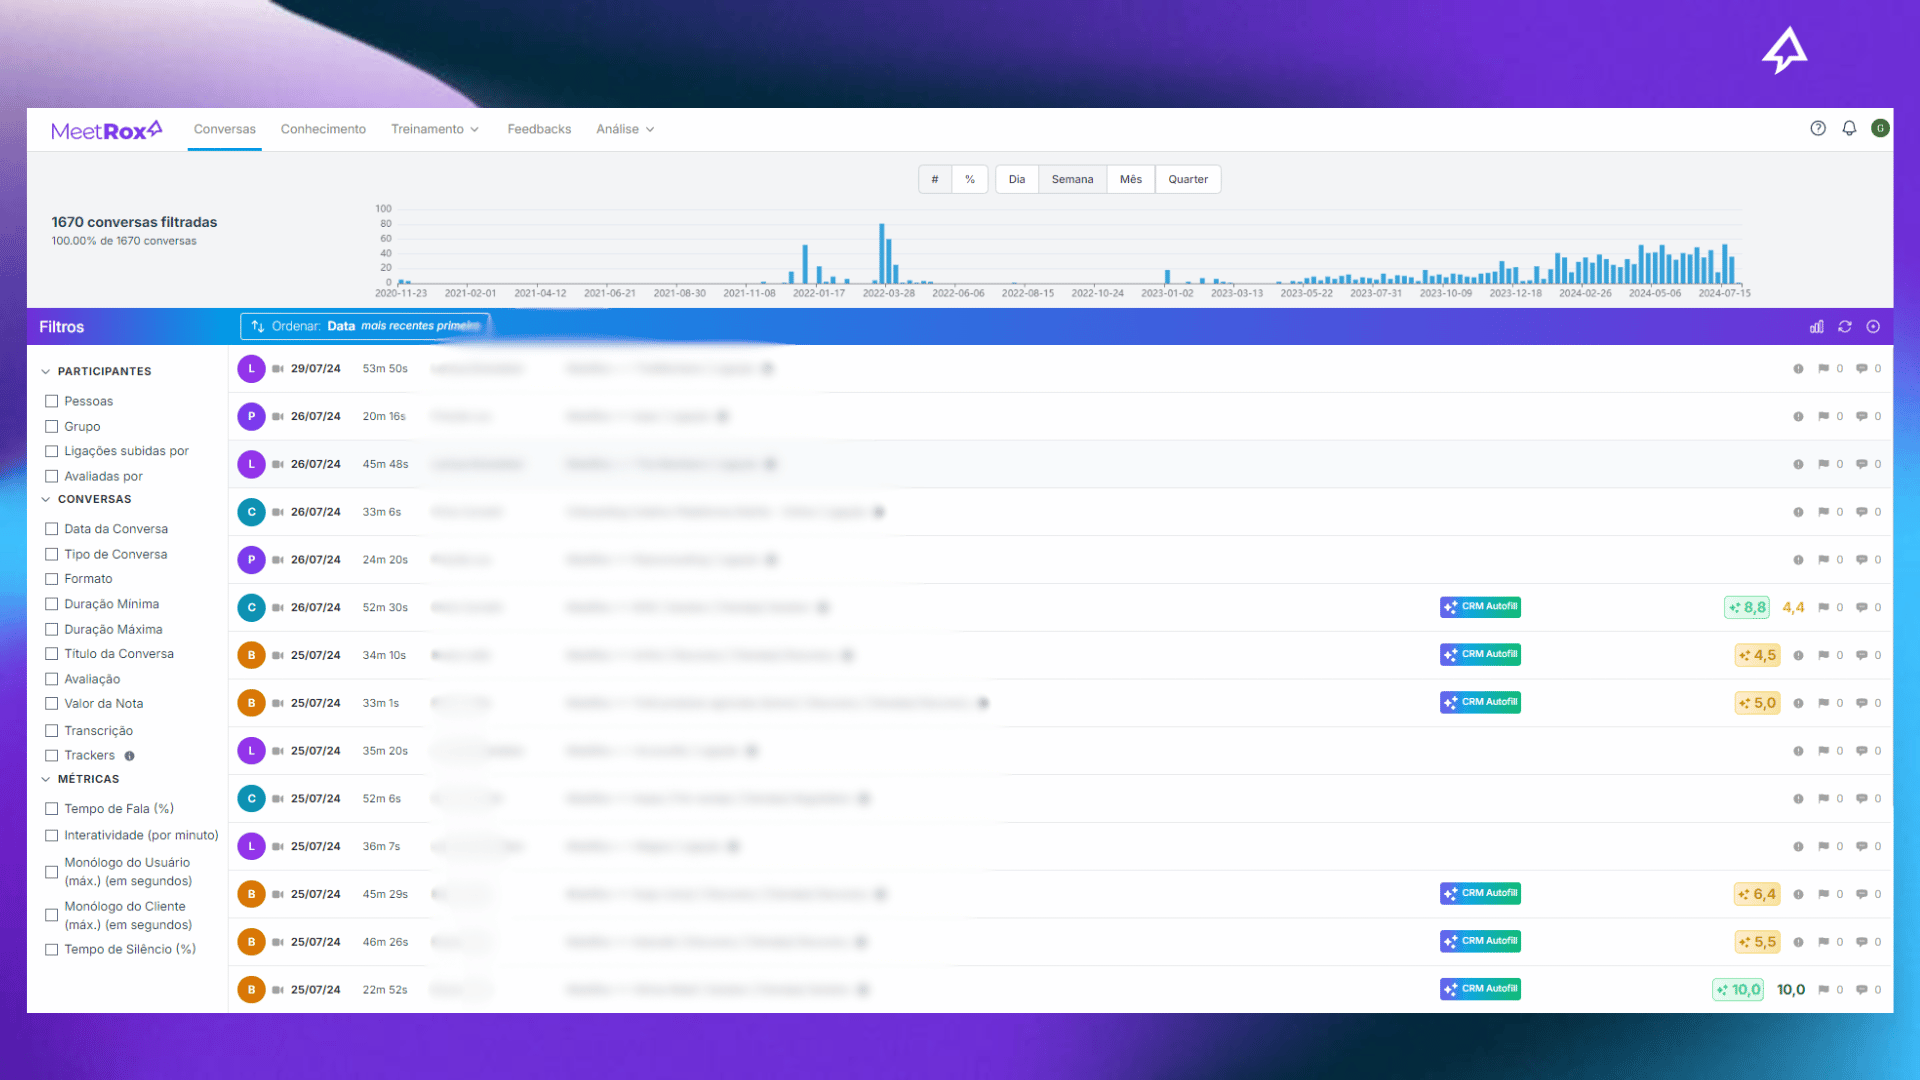The image size is (1920, 1080).
Task: Open the help question mark icon
Action: [1818, 128]
